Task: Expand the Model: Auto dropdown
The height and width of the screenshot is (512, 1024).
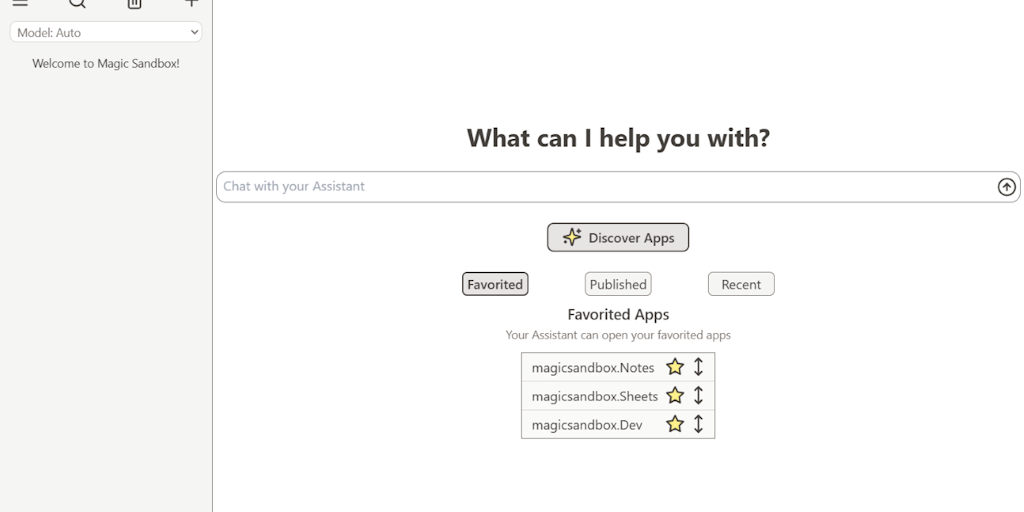Action: (x=106, y=33)
